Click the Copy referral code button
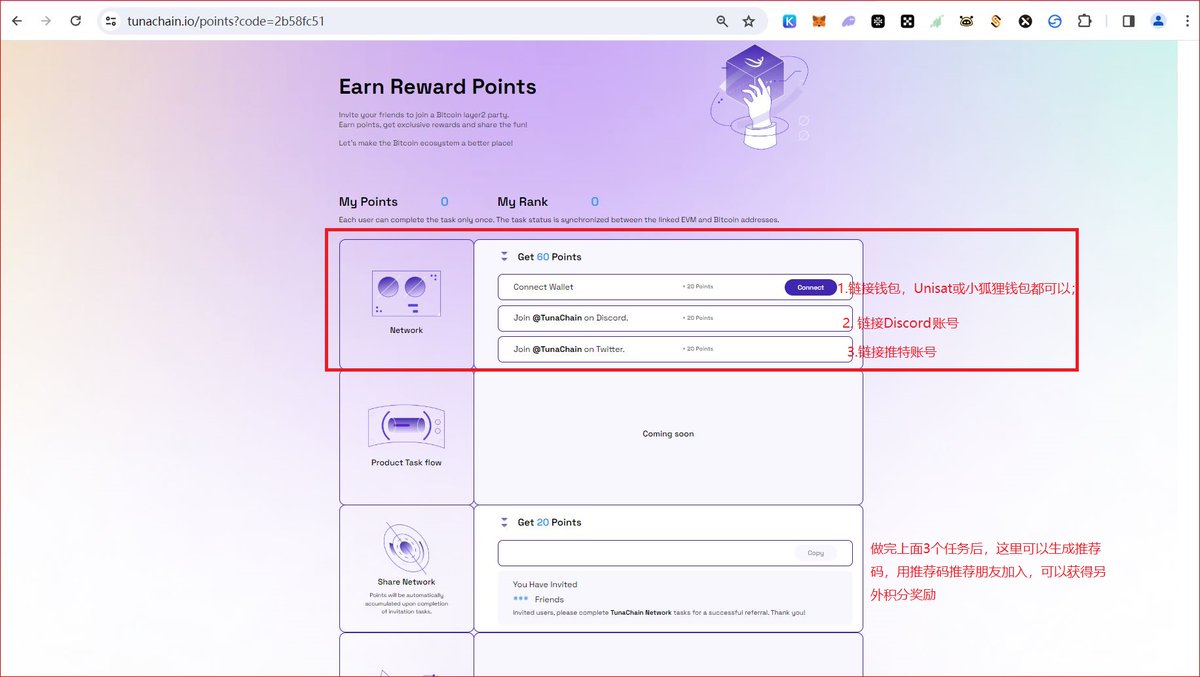Screen dimensions: 1200x677 816,553
